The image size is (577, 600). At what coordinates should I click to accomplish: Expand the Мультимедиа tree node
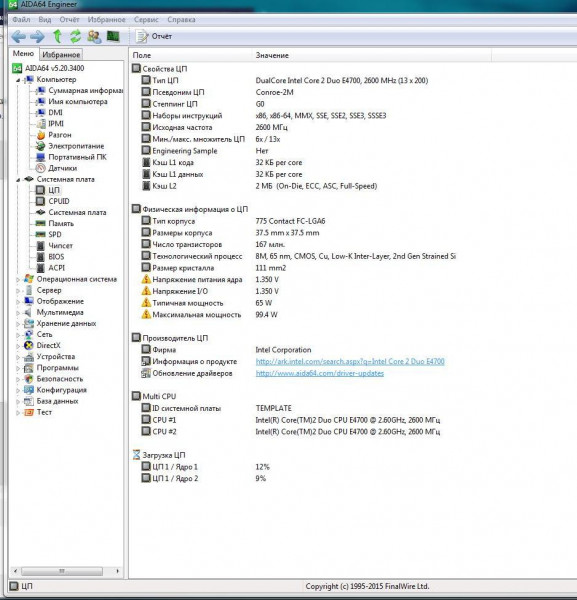coord(18,313)
